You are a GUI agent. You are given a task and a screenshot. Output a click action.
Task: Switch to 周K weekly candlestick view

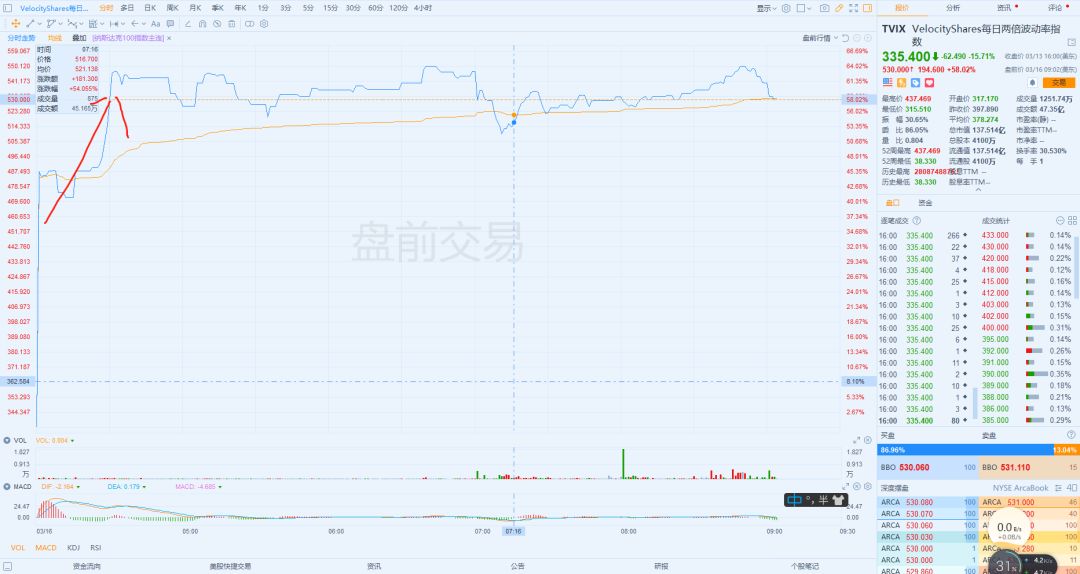172,8
